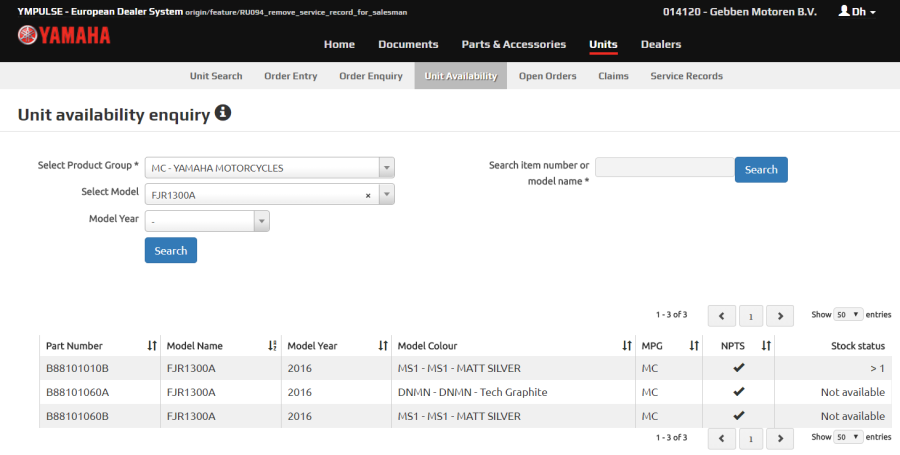900x455 pixels.
Task: Switch to Order Entry tab
Action: click(290, 76)
